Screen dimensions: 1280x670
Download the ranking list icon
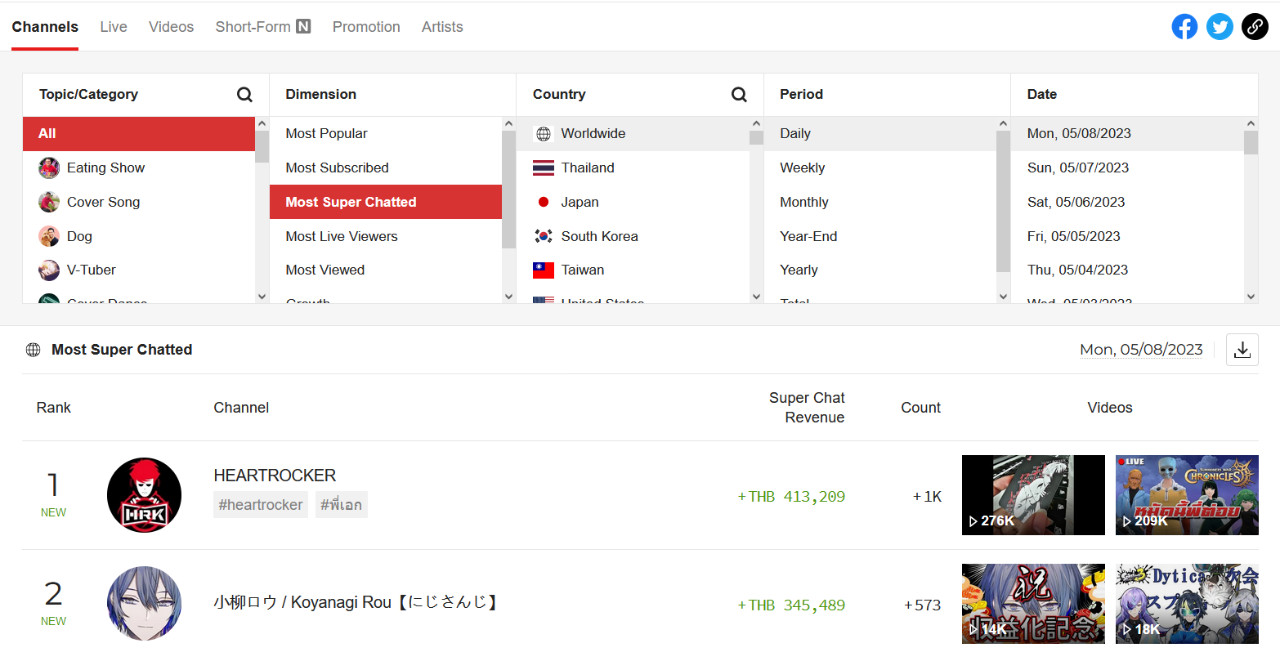(1242, 350)
